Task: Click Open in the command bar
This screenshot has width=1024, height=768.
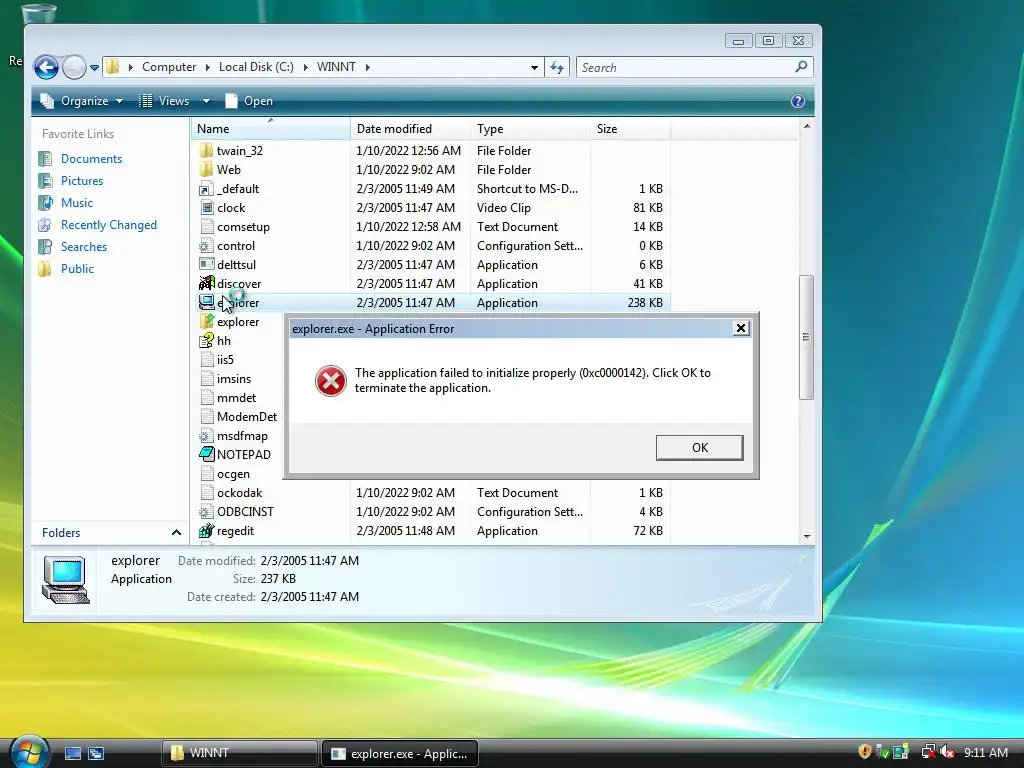Action: click(x=249, y=101)
